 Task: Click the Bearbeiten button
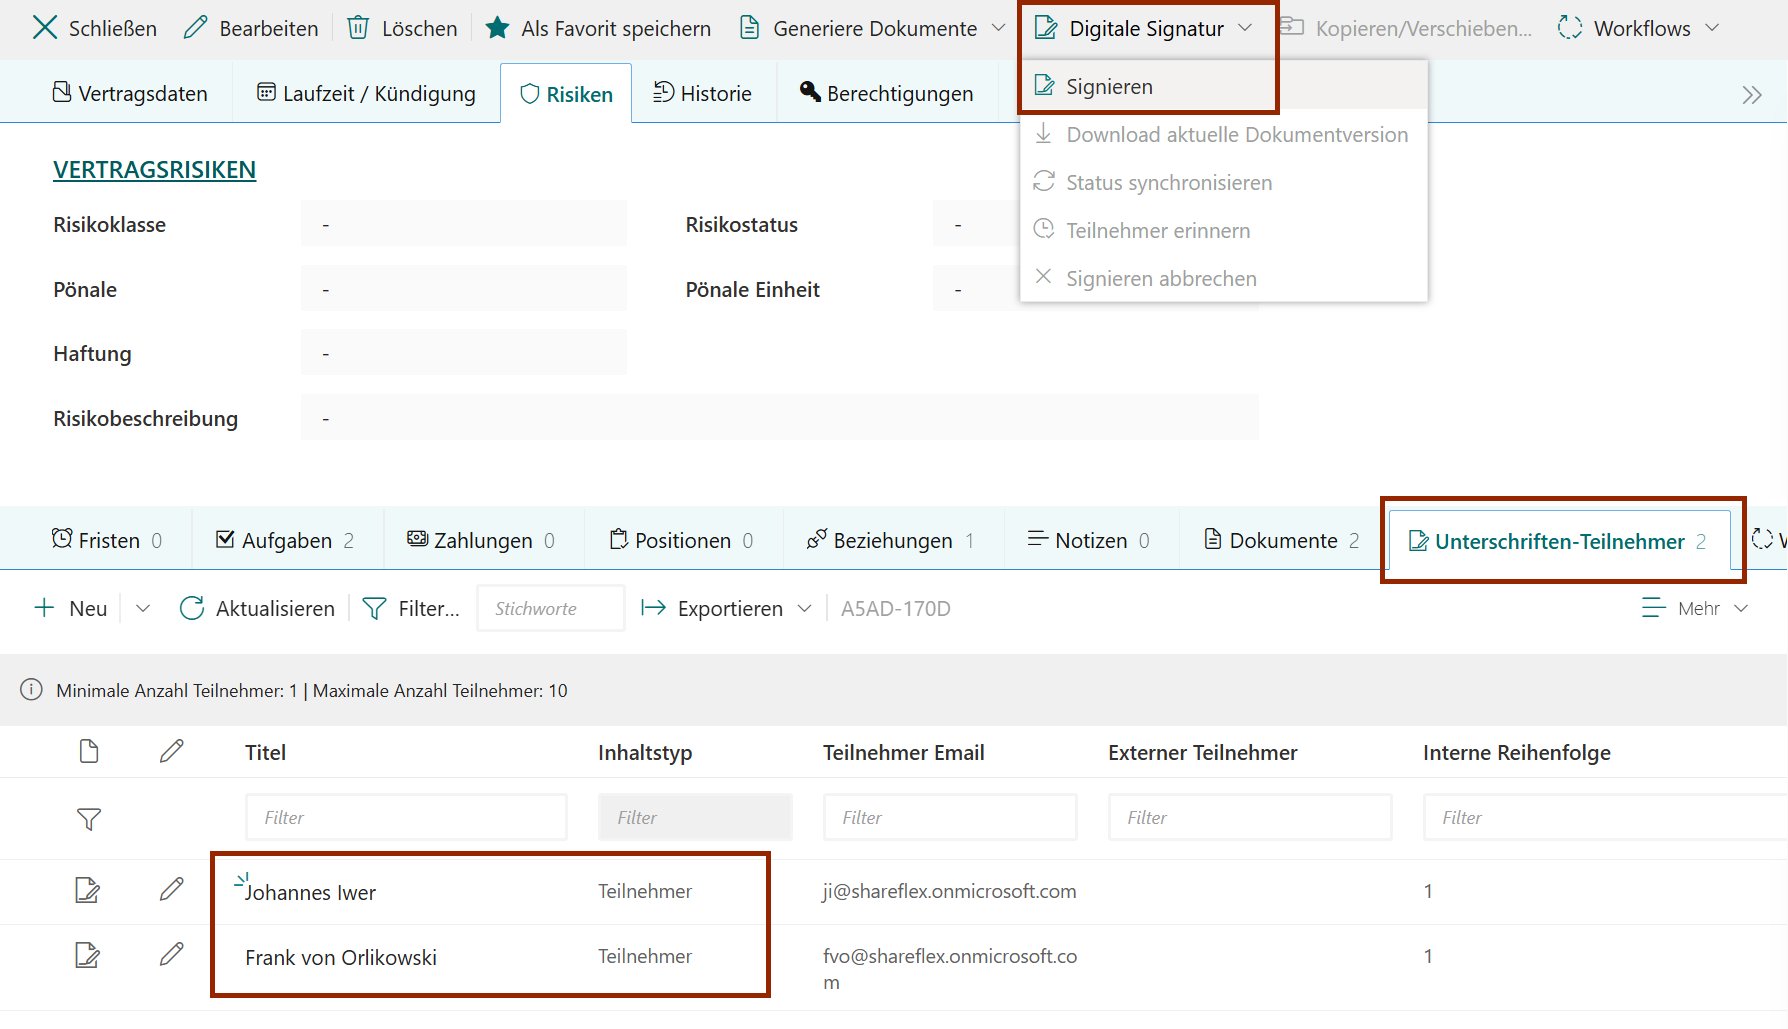[x=251, y=28]
